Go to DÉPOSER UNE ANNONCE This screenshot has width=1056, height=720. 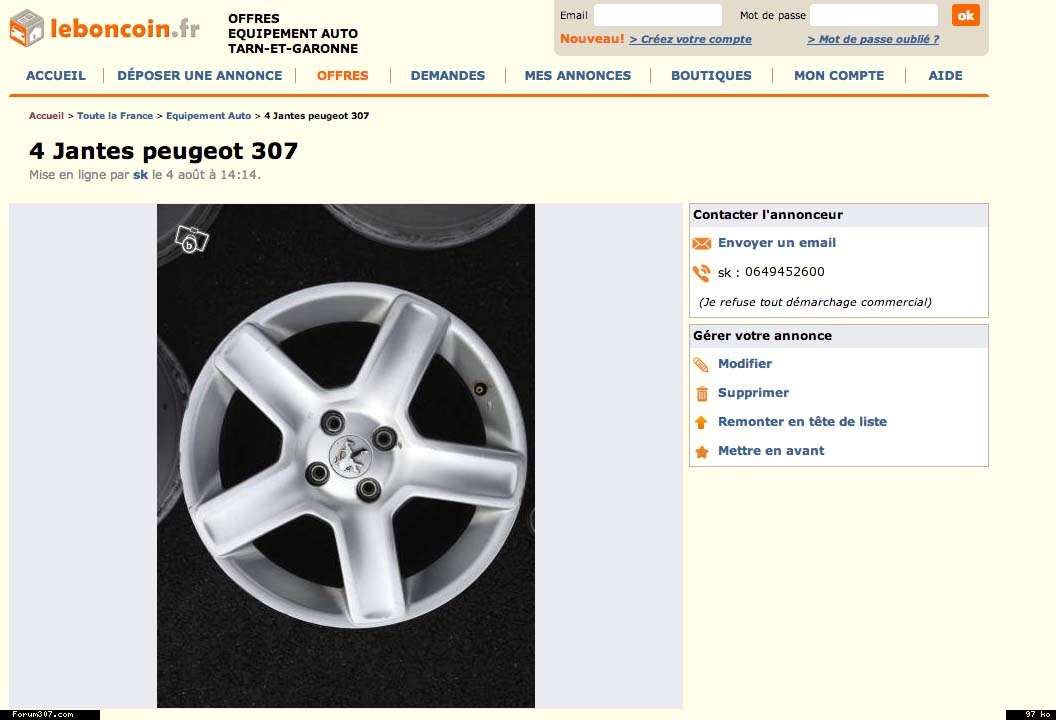click(x=199, y=75)
